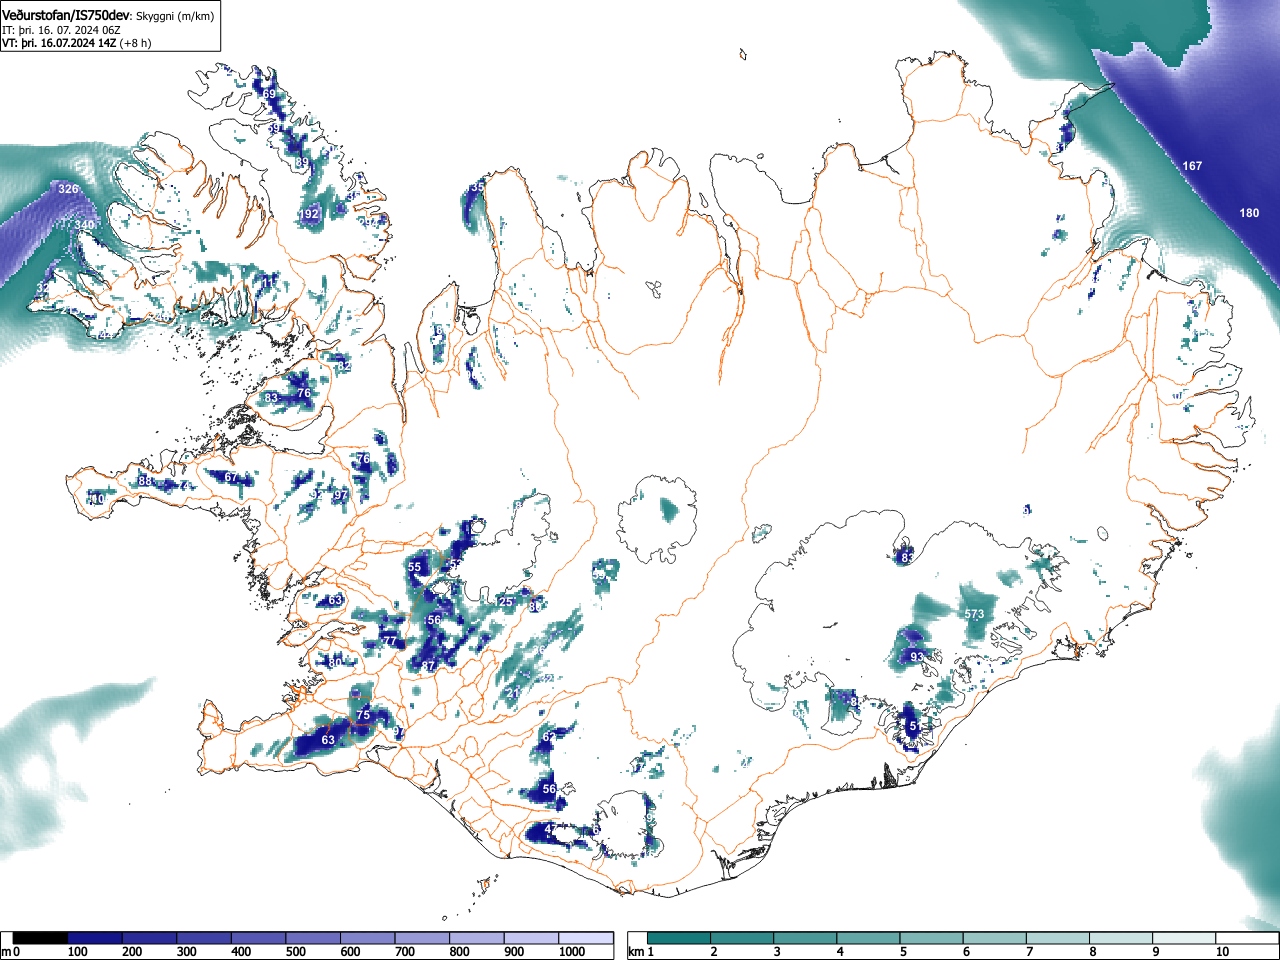Click the '700' tick label on legend
Viewport: 1280px width, 960px height.
point(405,952)
